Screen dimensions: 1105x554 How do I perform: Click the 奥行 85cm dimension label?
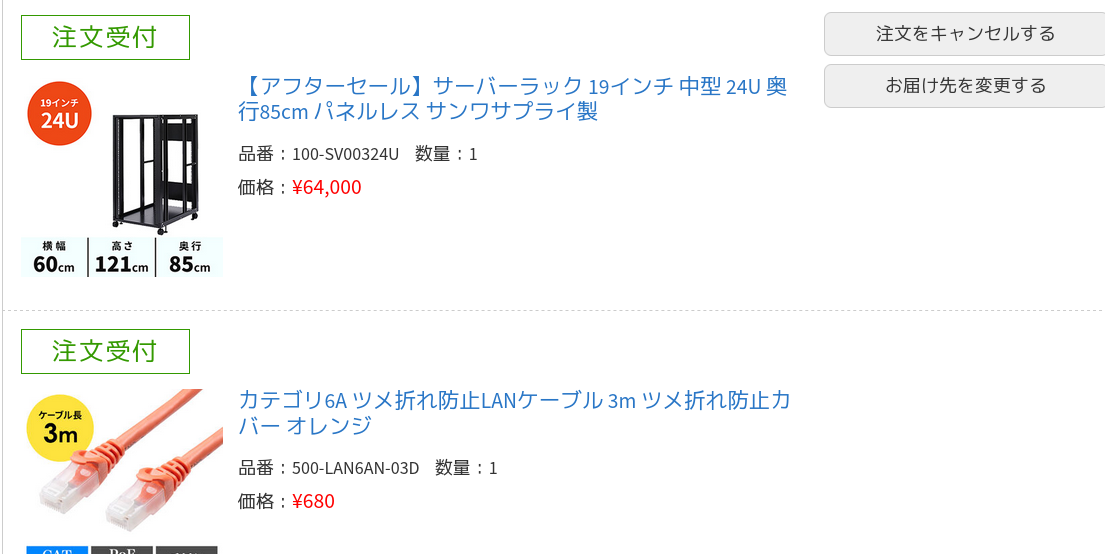tap(190, 258)
